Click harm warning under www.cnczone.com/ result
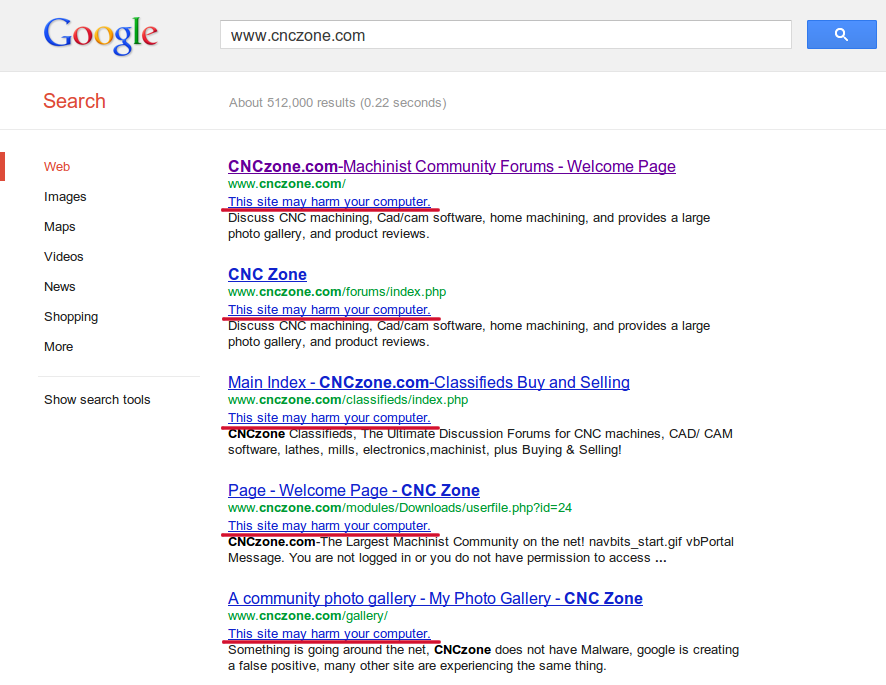Image resolution: width=886 pixels, height=685 pixels. coord(329,202)
